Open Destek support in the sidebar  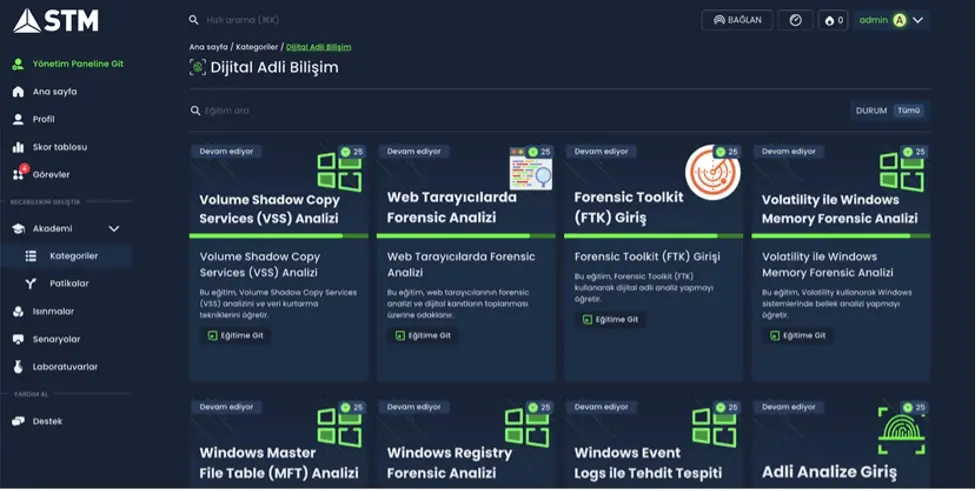coord(47,422)
